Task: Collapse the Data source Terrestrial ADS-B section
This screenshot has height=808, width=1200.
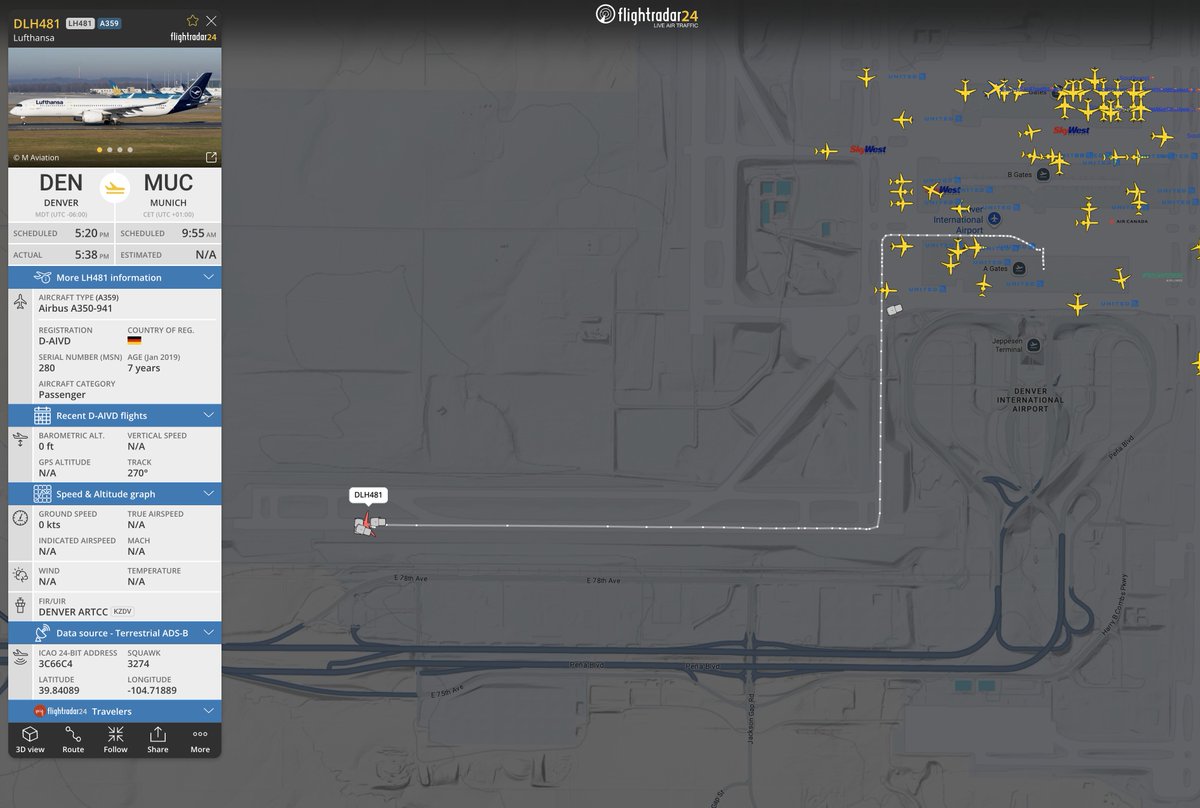Action: (207, 632)
